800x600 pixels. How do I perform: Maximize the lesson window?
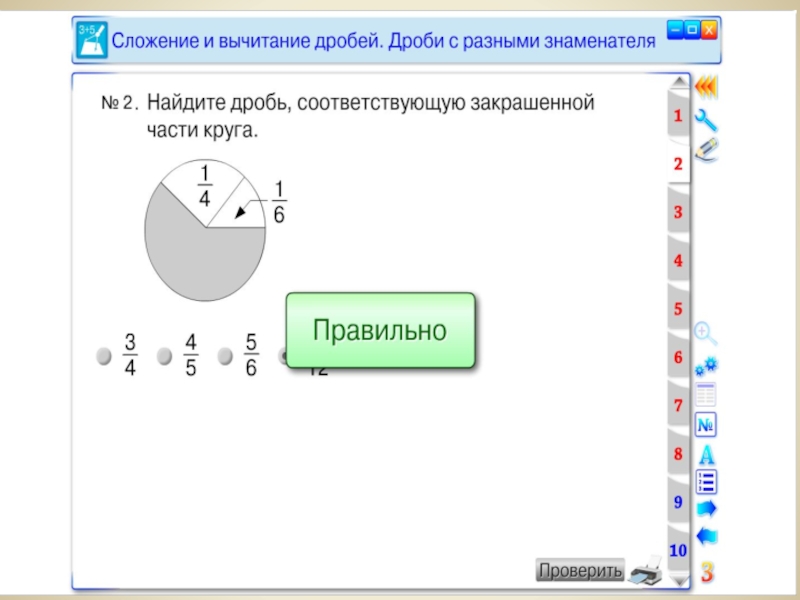coord(692,30)
